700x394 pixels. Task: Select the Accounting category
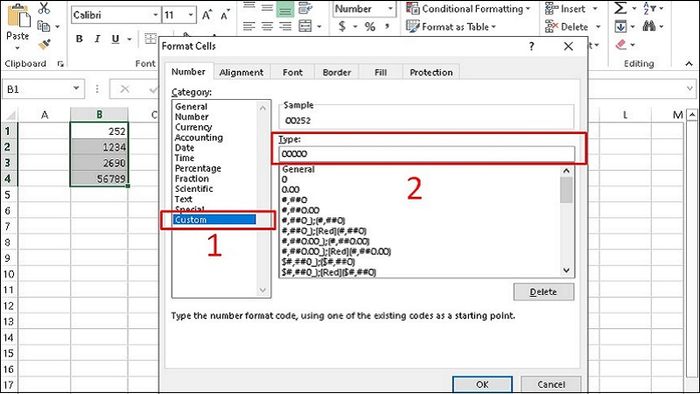point(199,137)
